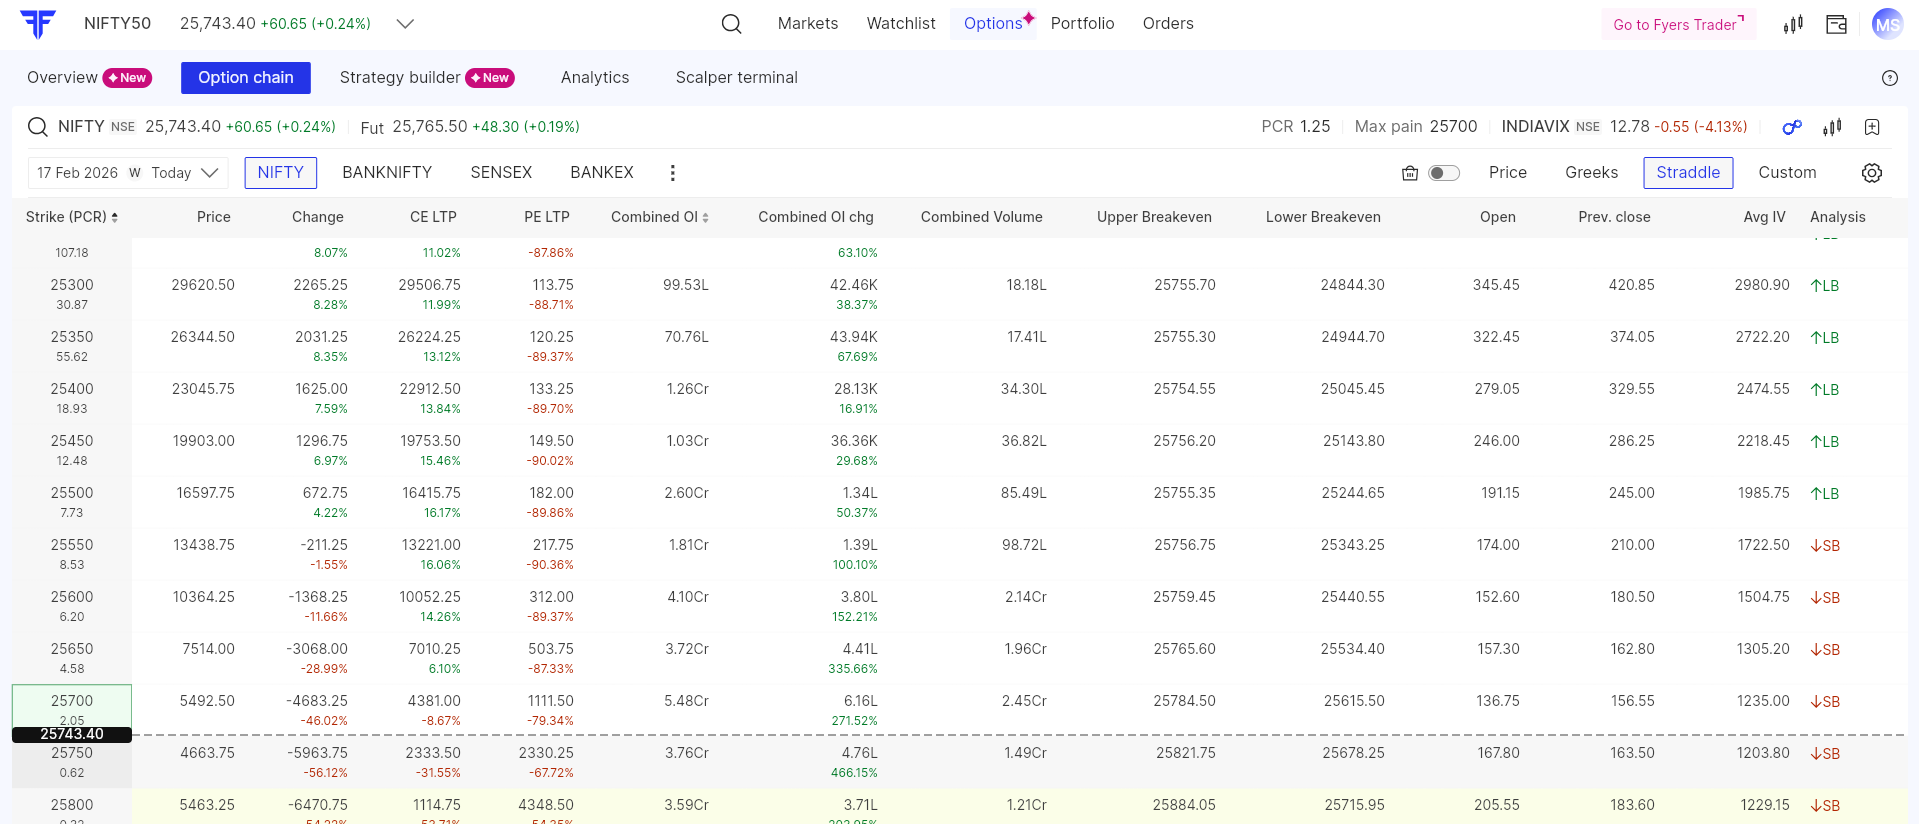Toggle the basket mode switch
Viewport: 1919px width, 824px height.
(1444, 173)
